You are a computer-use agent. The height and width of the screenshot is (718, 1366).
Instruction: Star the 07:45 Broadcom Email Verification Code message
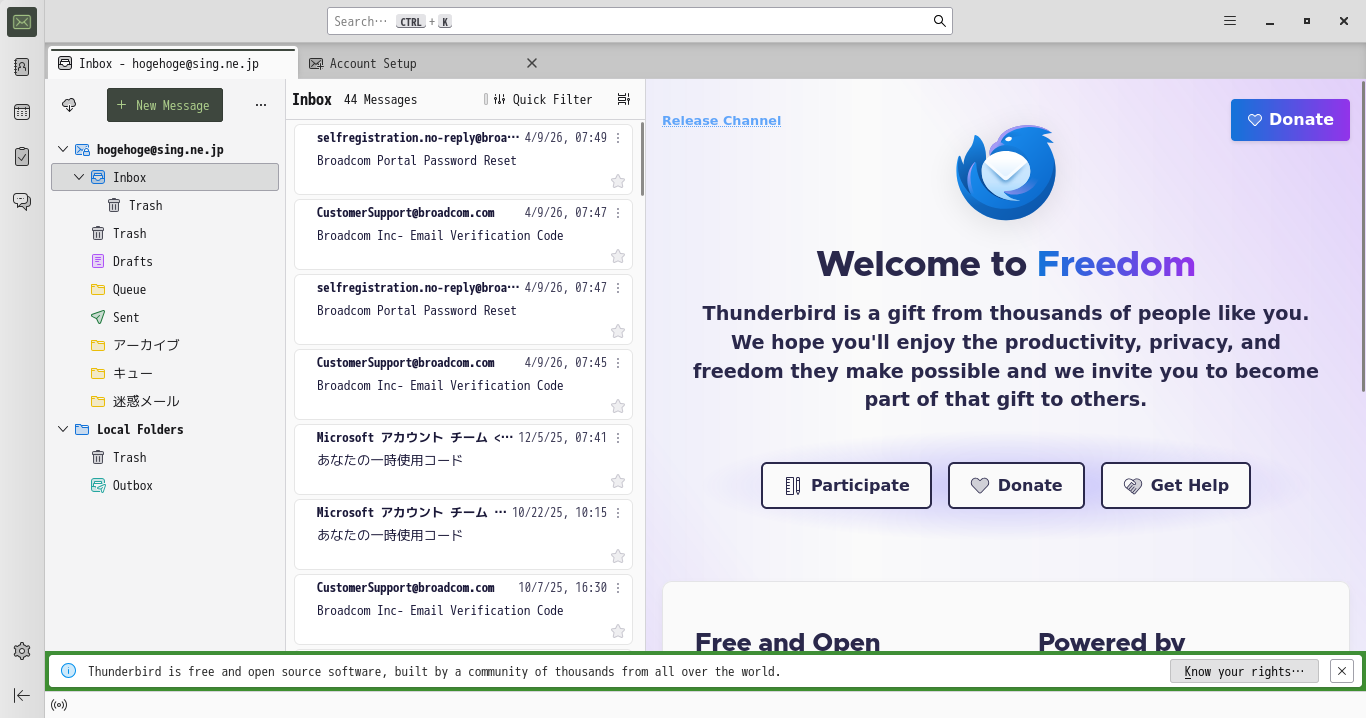coord(618,406)
